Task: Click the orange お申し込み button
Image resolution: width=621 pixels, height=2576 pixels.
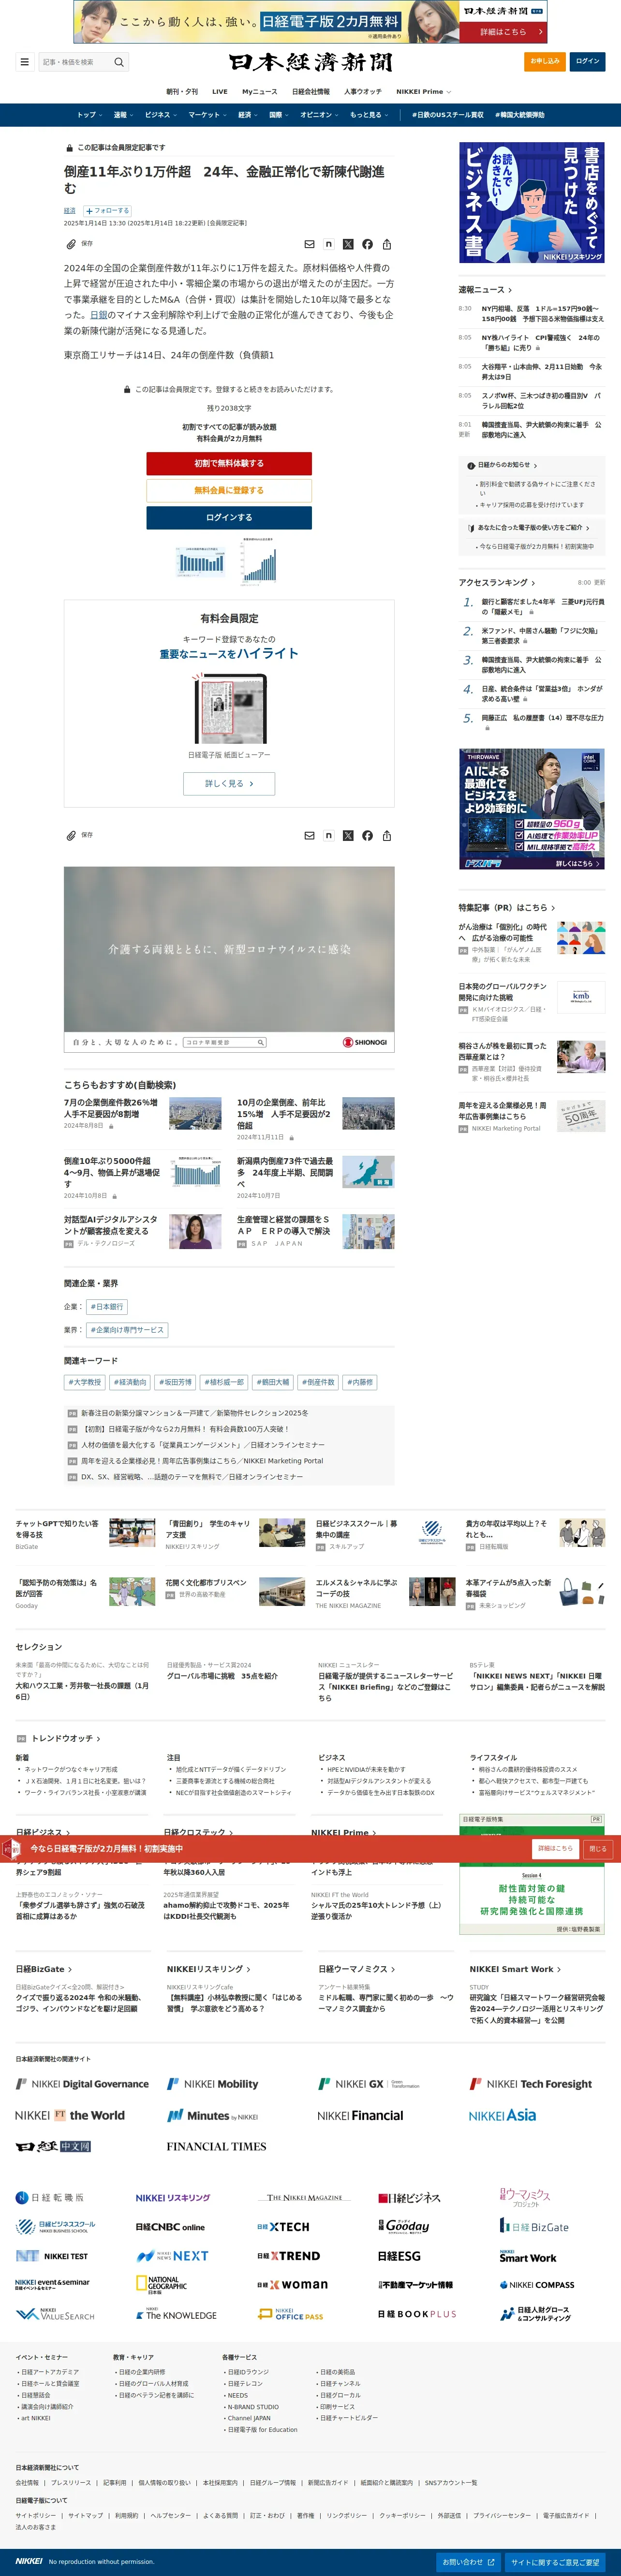Action: (545, 61)
